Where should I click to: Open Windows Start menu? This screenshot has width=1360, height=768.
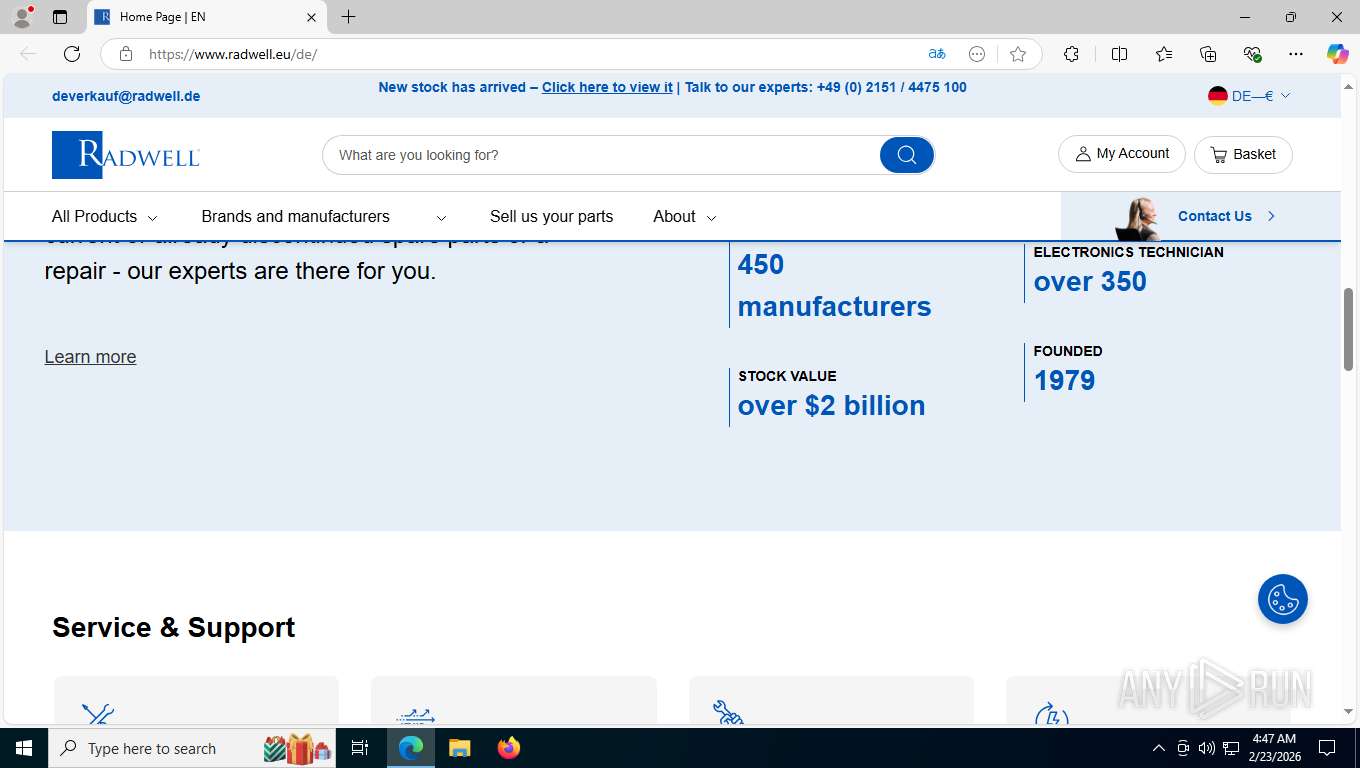tap(23, 748)
